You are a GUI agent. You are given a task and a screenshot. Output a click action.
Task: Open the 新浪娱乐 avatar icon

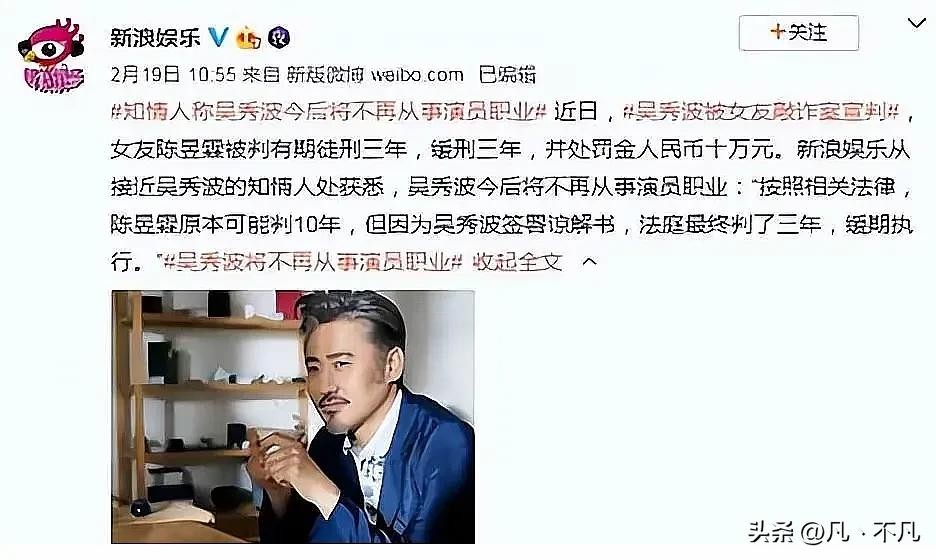51,56
